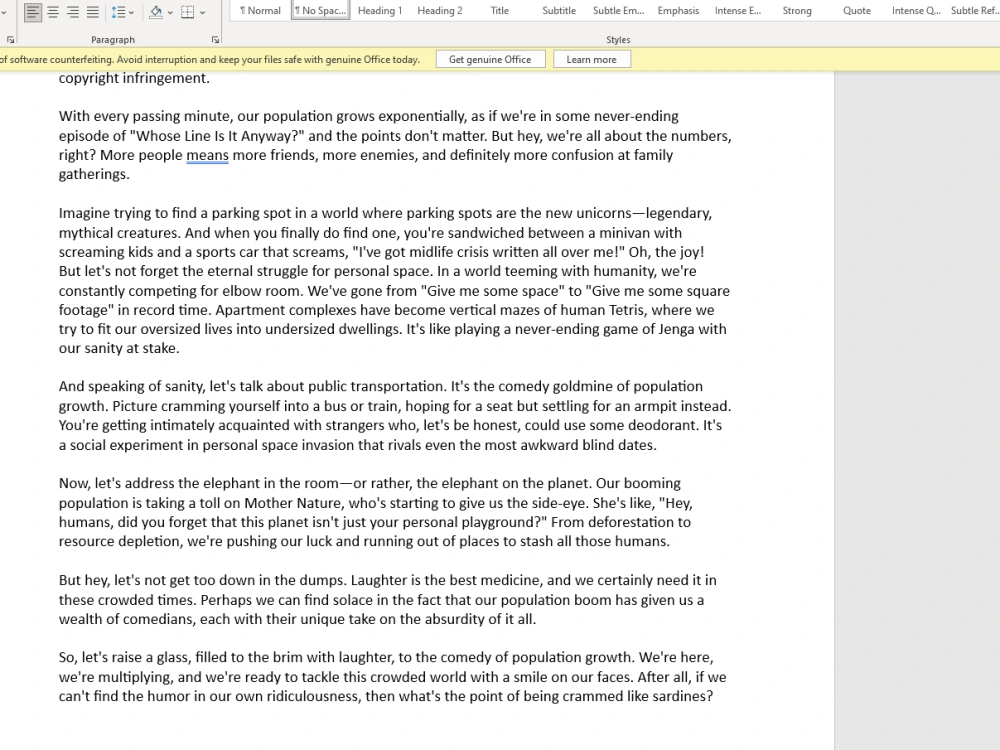Click the counterfeiting warning message text

pyautogui.click(x=210, y=59)
